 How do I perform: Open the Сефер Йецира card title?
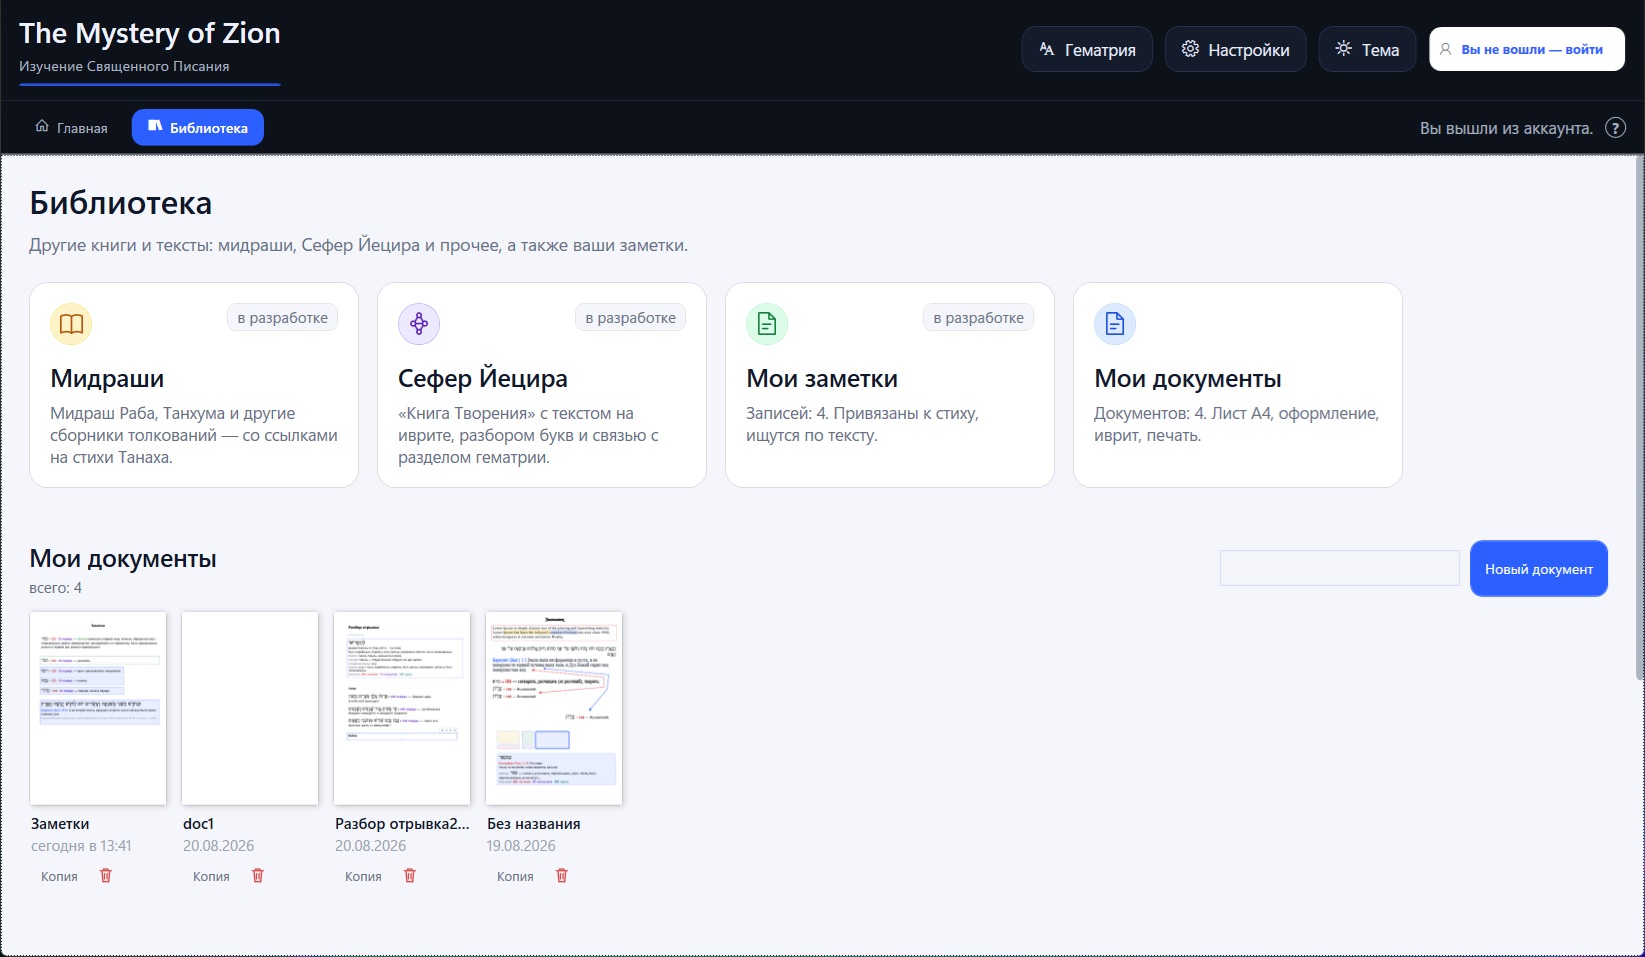click(x=483, y=379)
